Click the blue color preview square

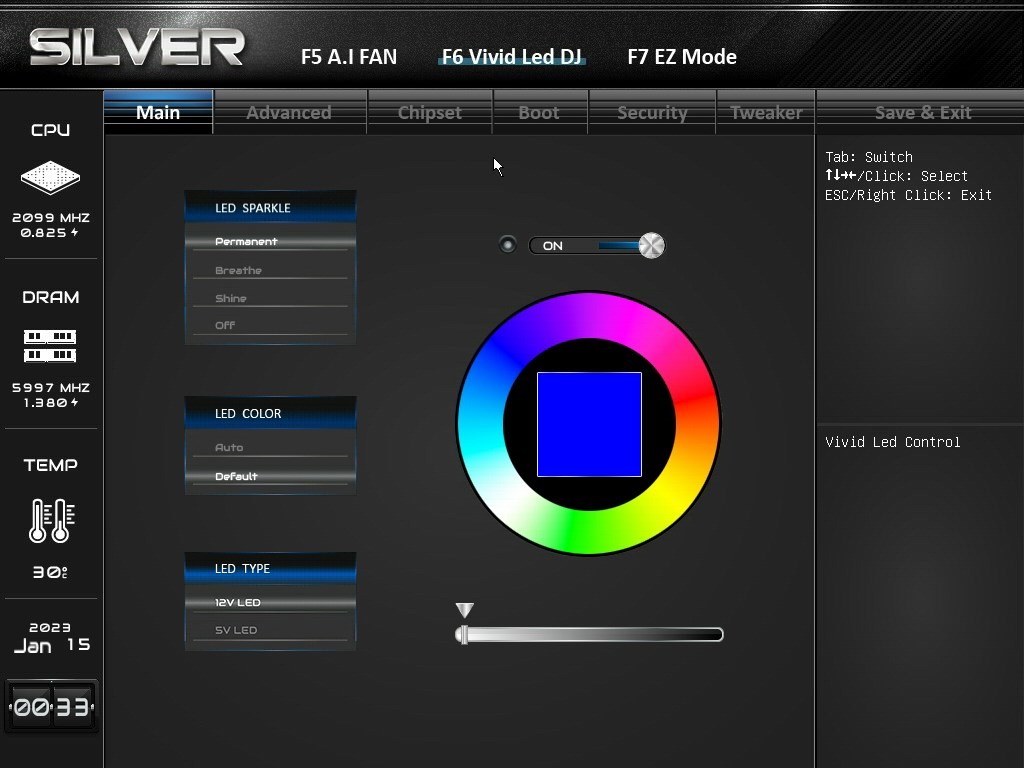point(589,424)
